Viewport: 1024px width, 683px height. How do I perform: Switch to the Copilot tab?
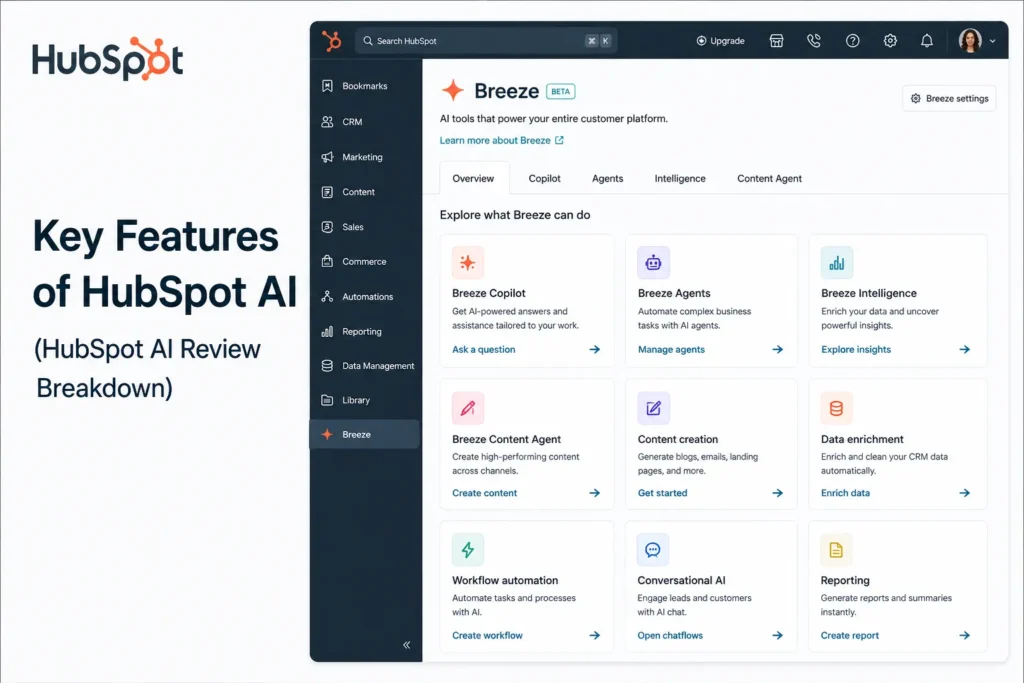[544, 178]
